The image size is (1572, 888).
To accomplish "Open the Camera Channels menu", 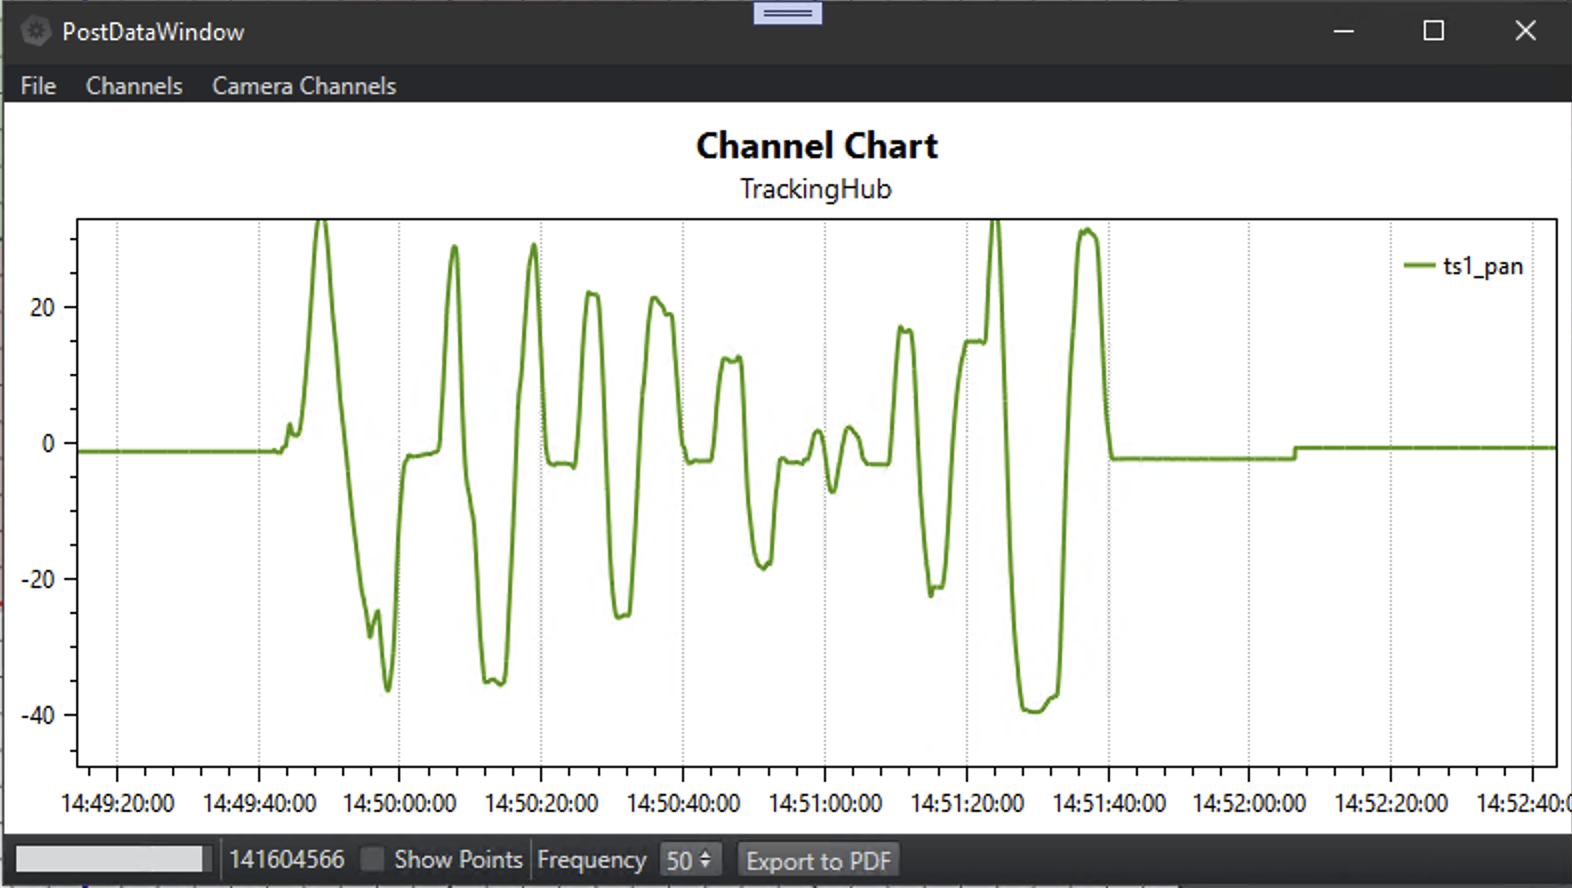I will pyautogui.click(x=304, y=86).
